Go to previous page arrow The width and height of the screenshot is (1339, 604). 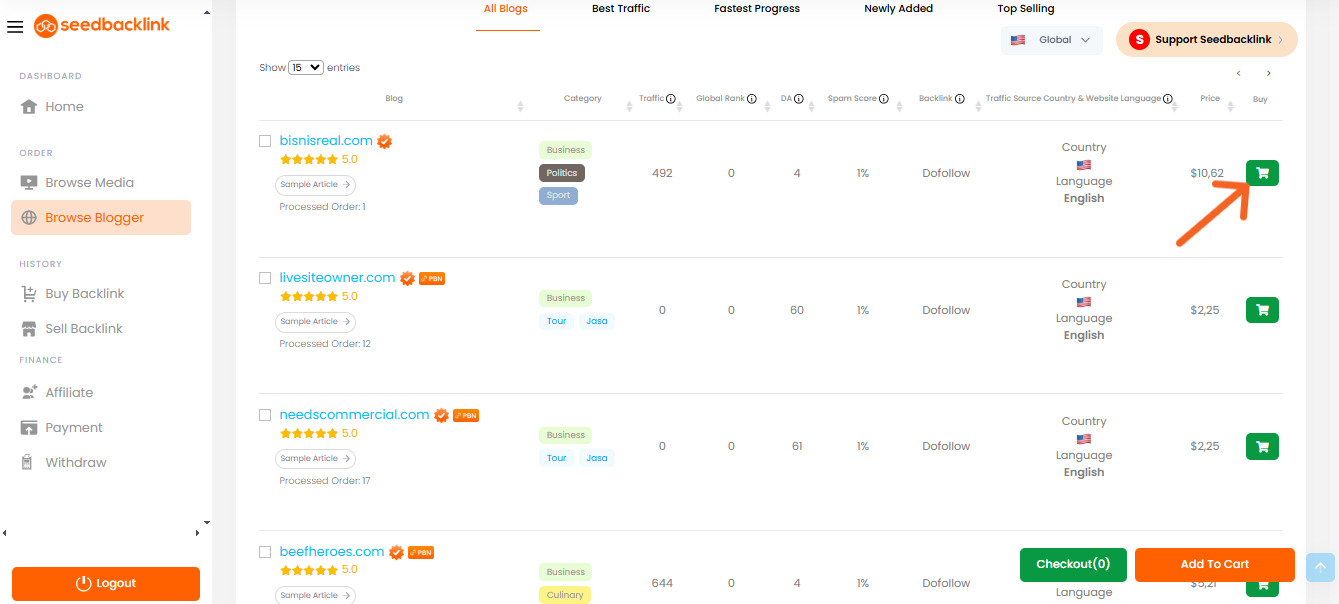[x=1238, y=73]
